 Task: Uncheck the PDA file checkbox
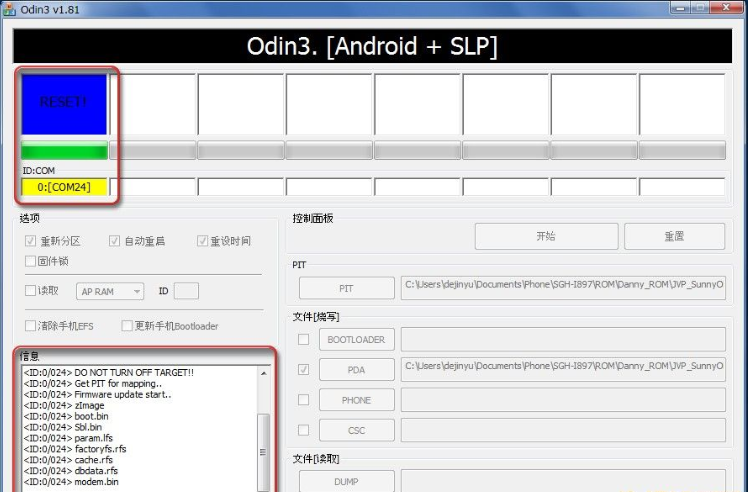point(303,369)
